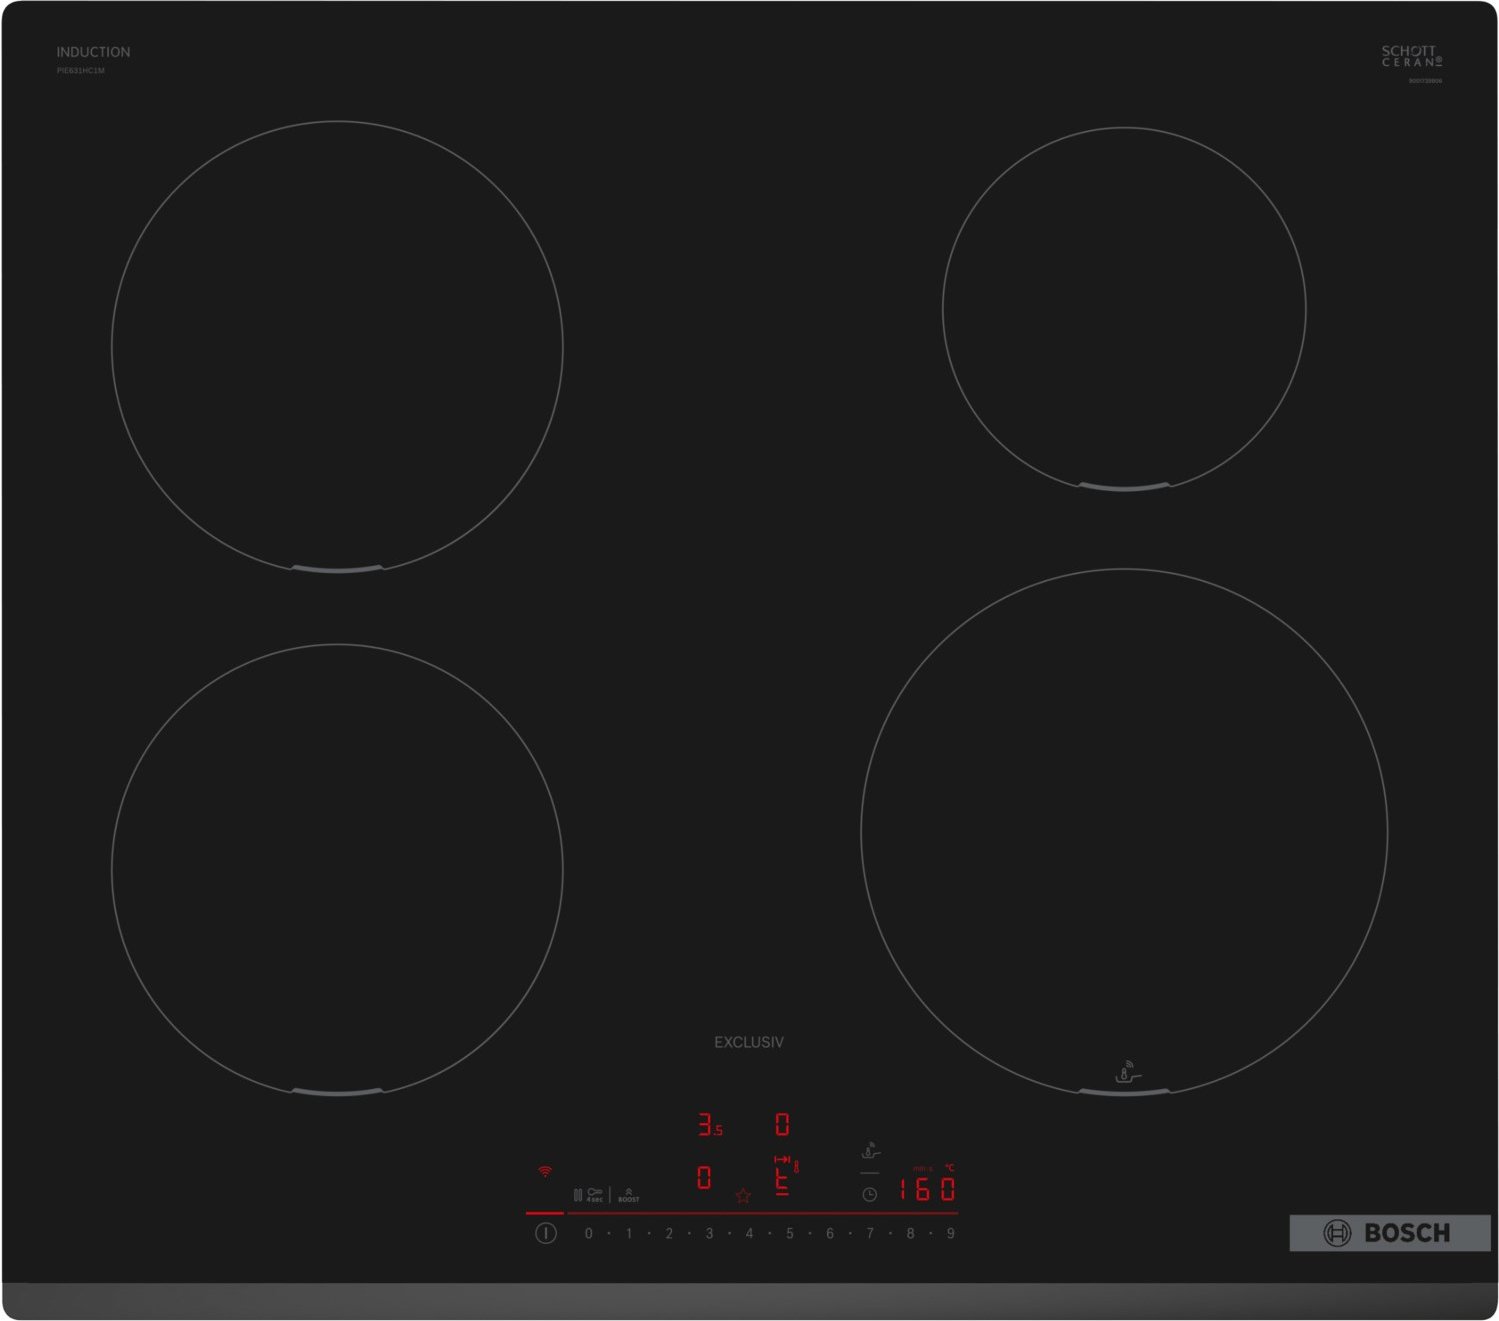Tap the 160 temperature readout
The width and height of the screenshot is (1499, 1321).
(x=927, y=1189)
